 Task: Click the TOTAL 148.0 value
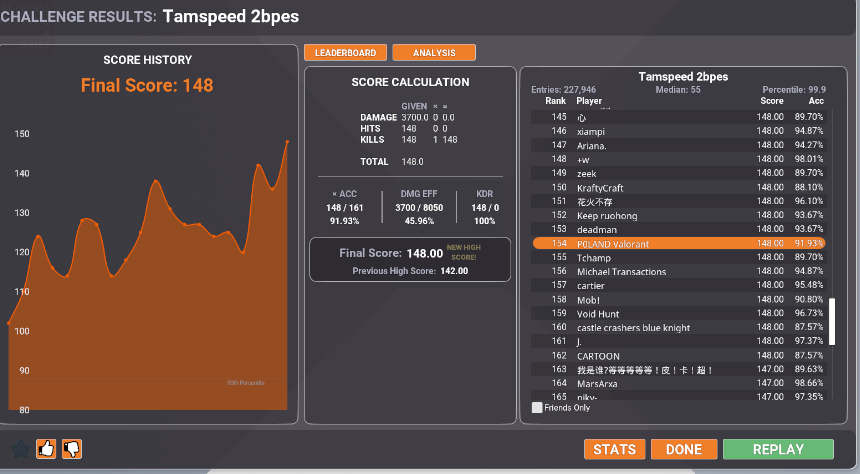[412, 162]
